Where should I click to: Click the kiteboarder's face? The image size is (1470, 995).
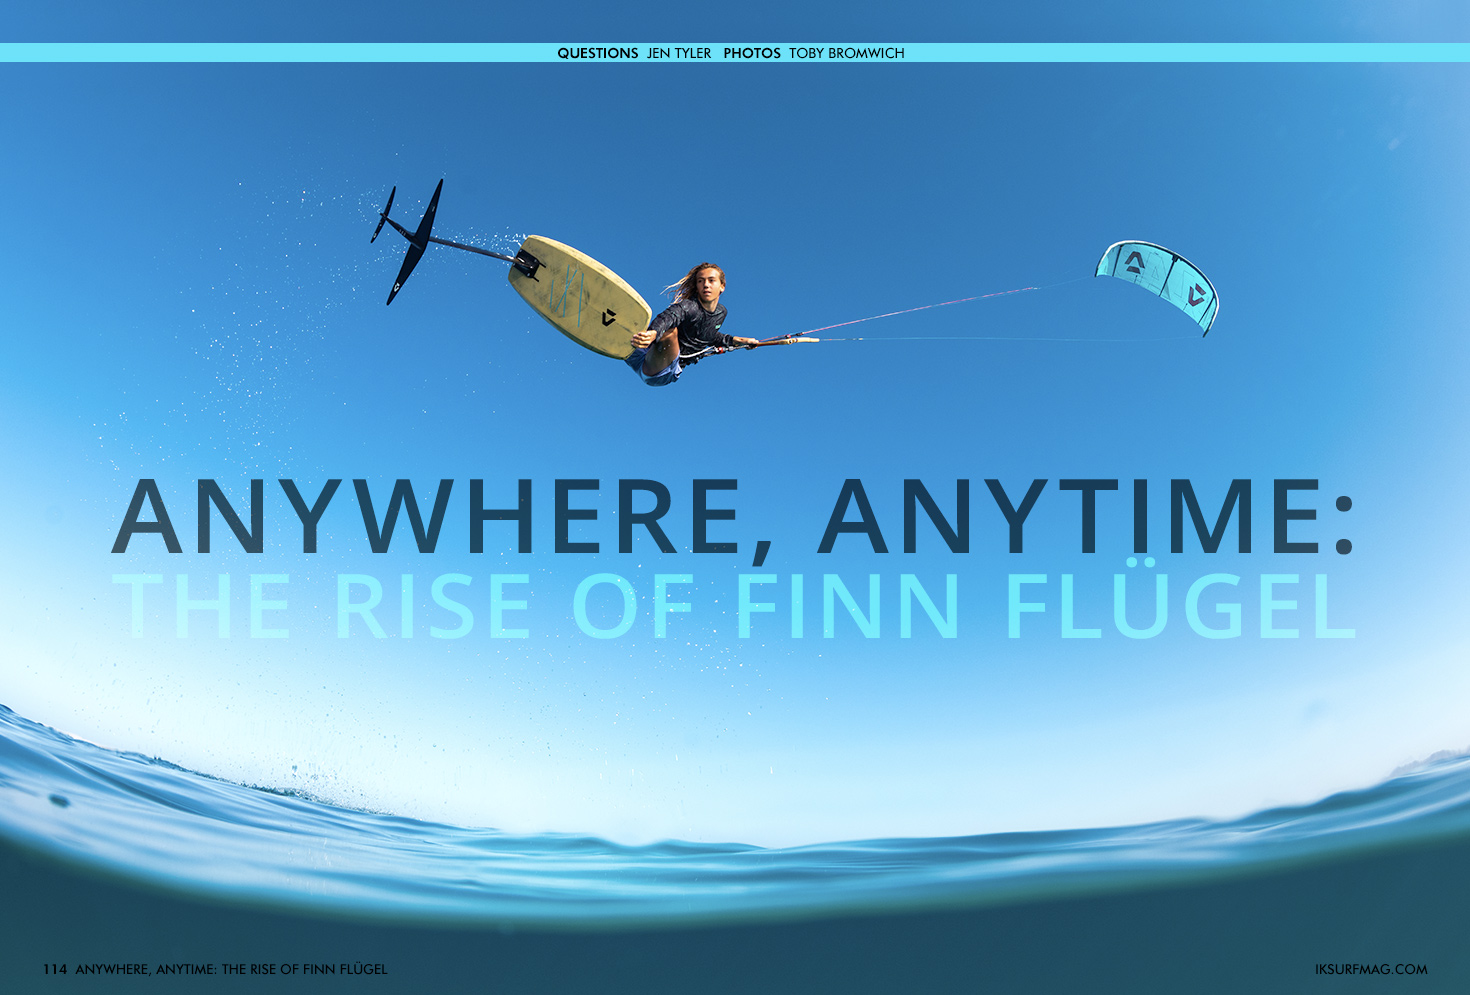pos(709,285)
